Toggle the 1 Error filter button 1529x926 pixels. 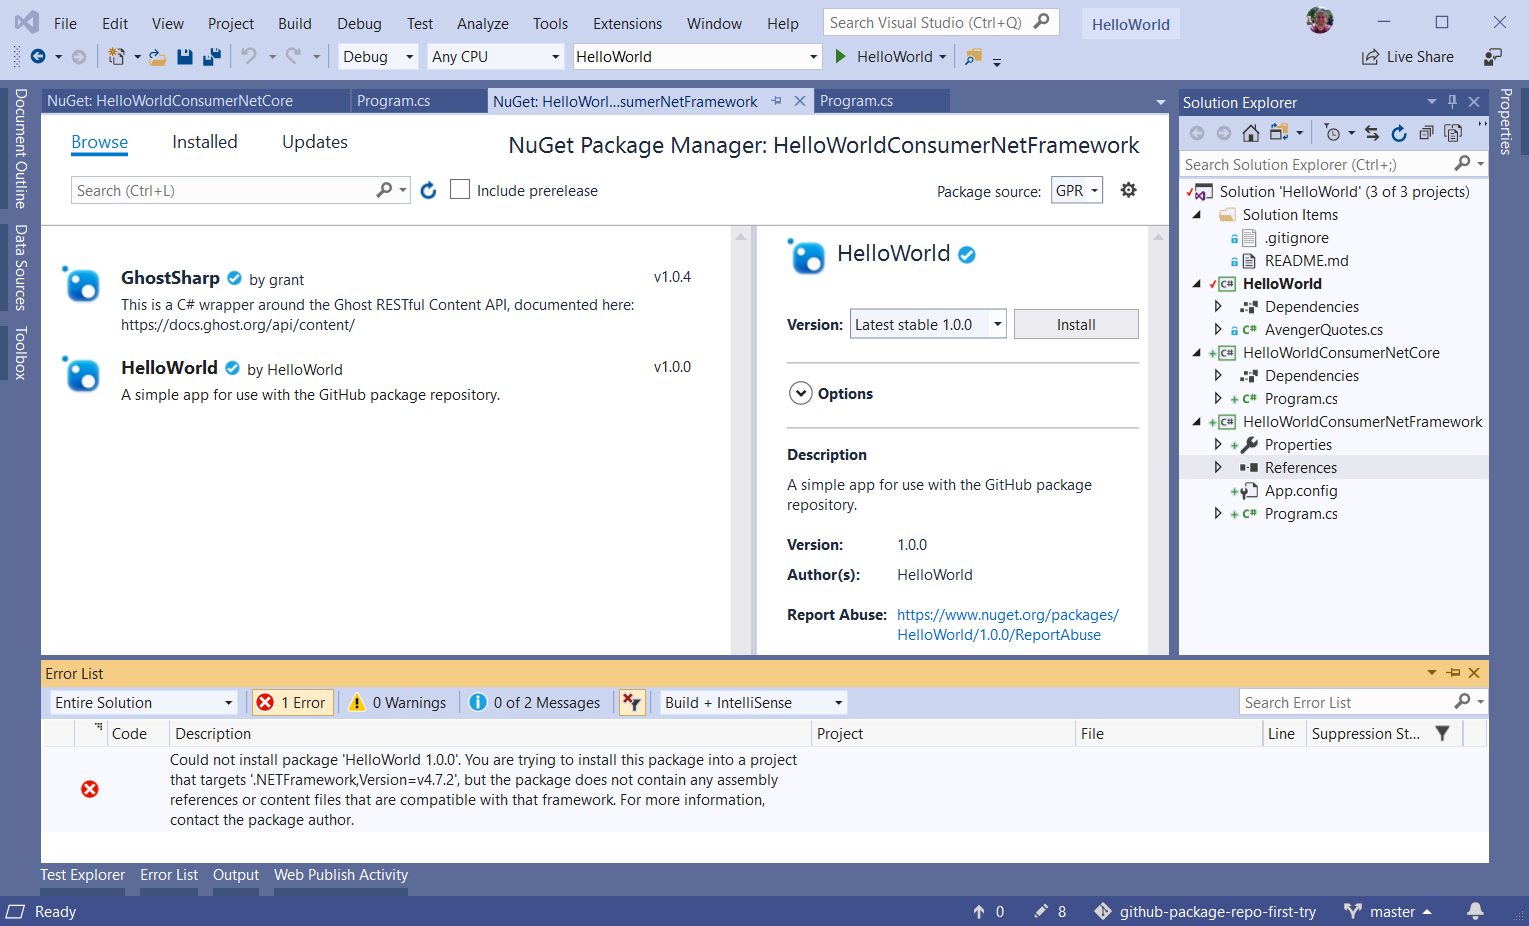tap(292, 702)
